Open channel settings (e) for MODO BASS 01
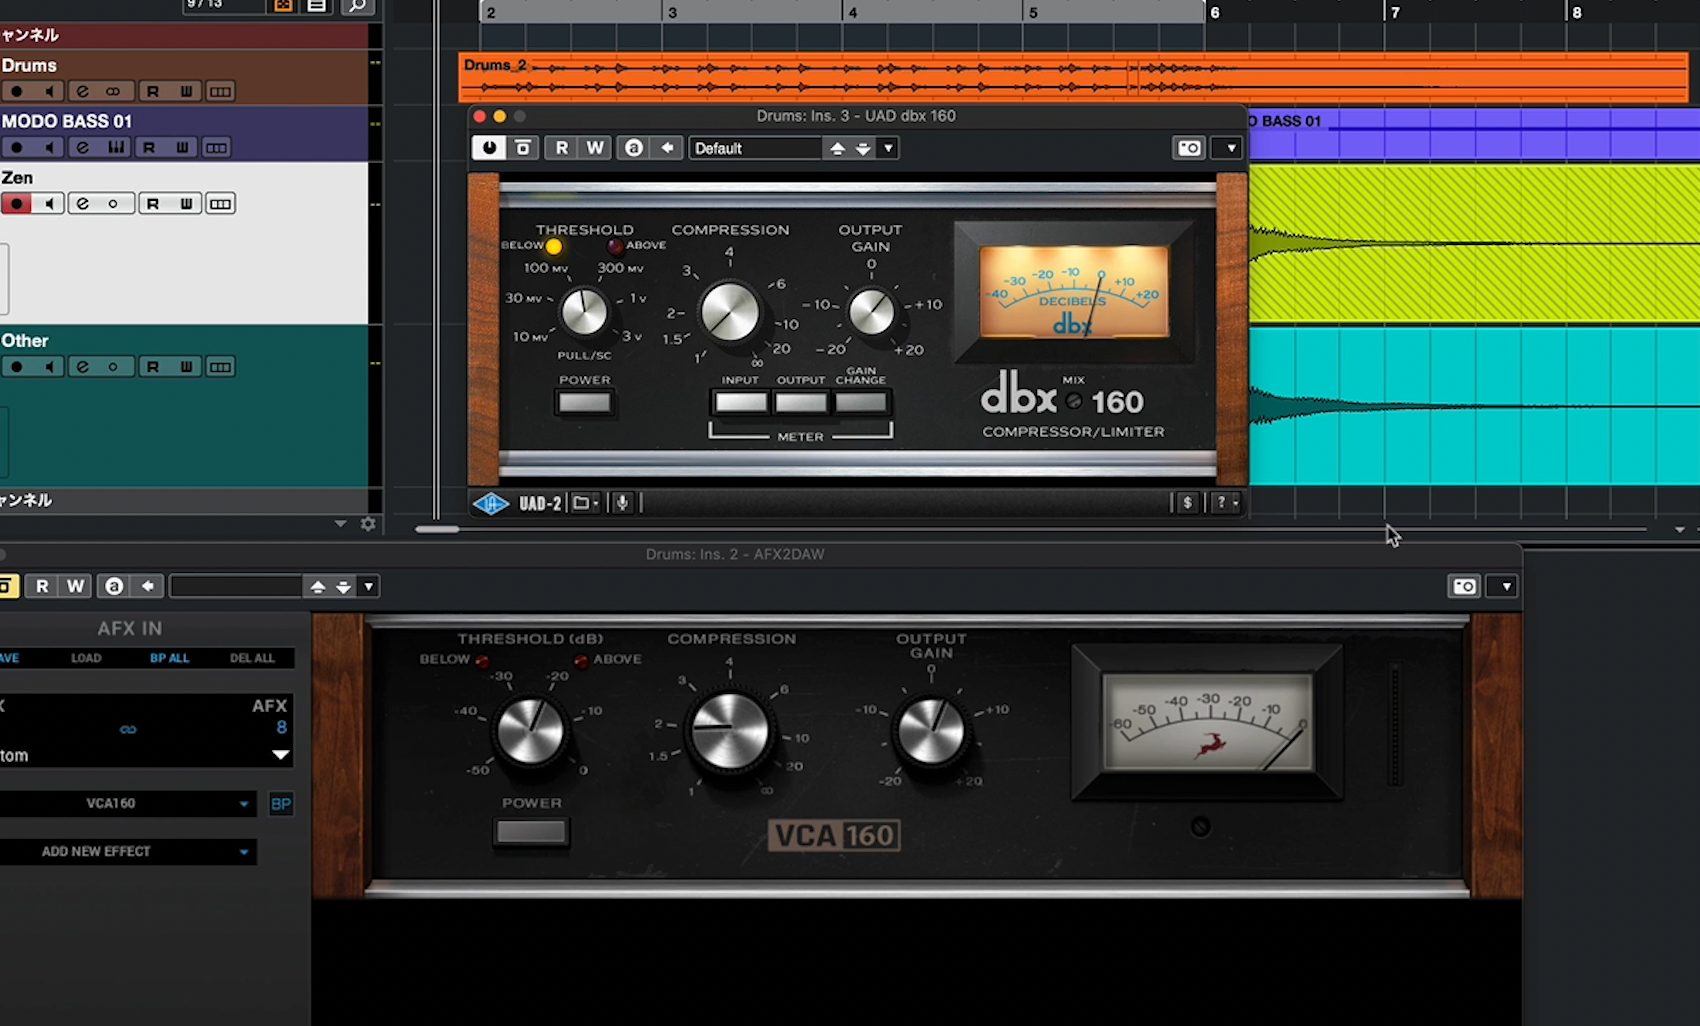The image size is (1700, 1026). click(82, 147)
